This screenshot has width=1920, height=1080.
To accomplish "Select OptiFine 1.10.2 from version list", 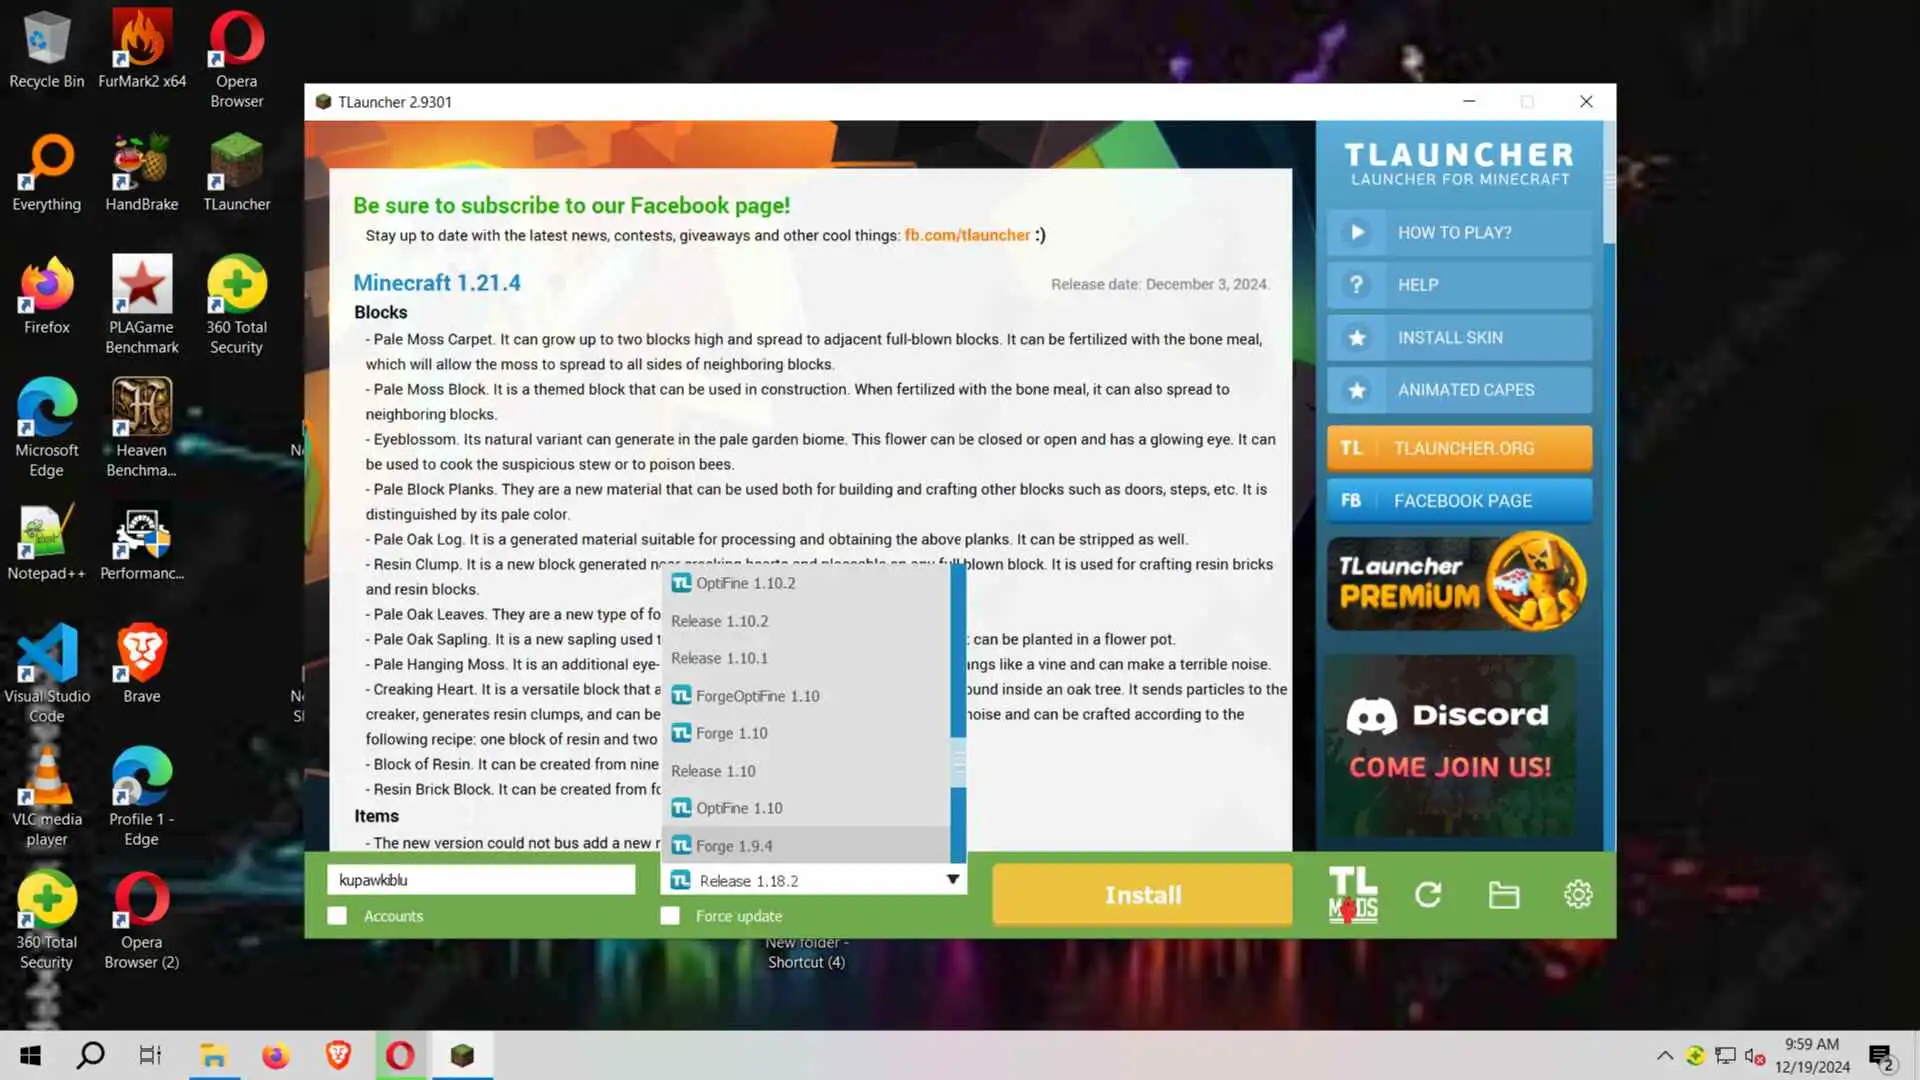I will [746, 583].
